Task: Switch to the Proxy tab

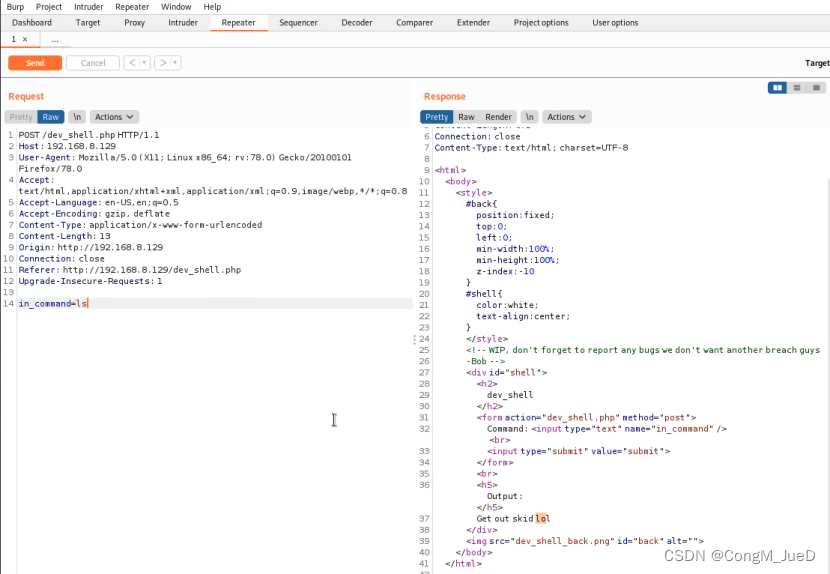Action: 134,23
